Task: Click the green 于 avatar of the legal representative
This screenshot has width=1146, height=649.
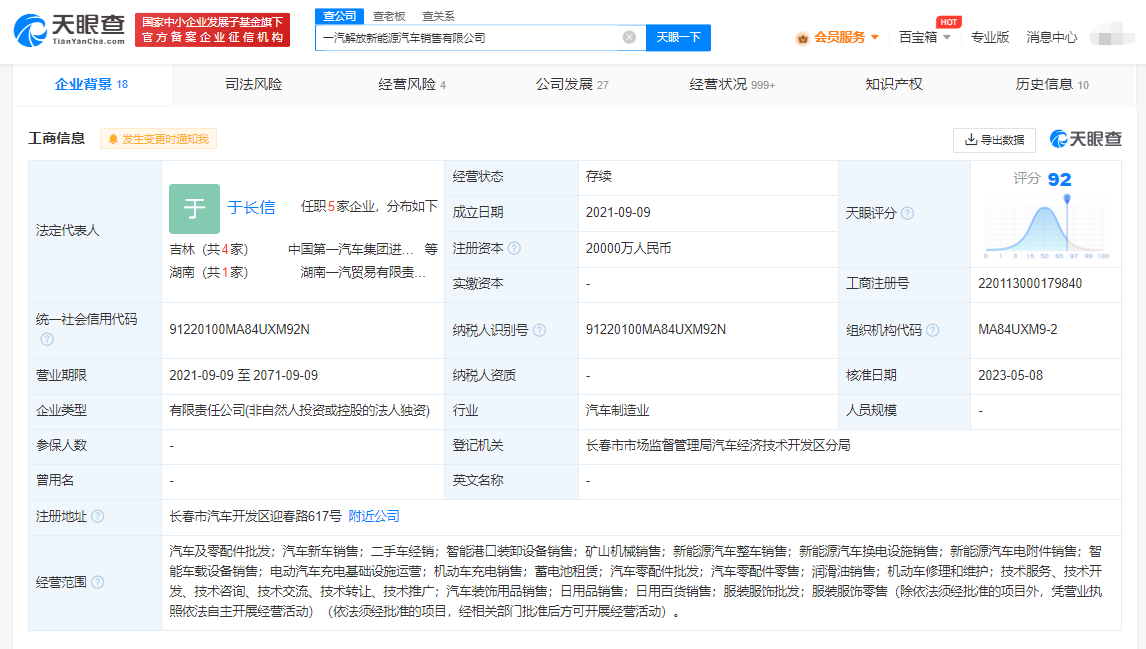Action: pos(194,209)
